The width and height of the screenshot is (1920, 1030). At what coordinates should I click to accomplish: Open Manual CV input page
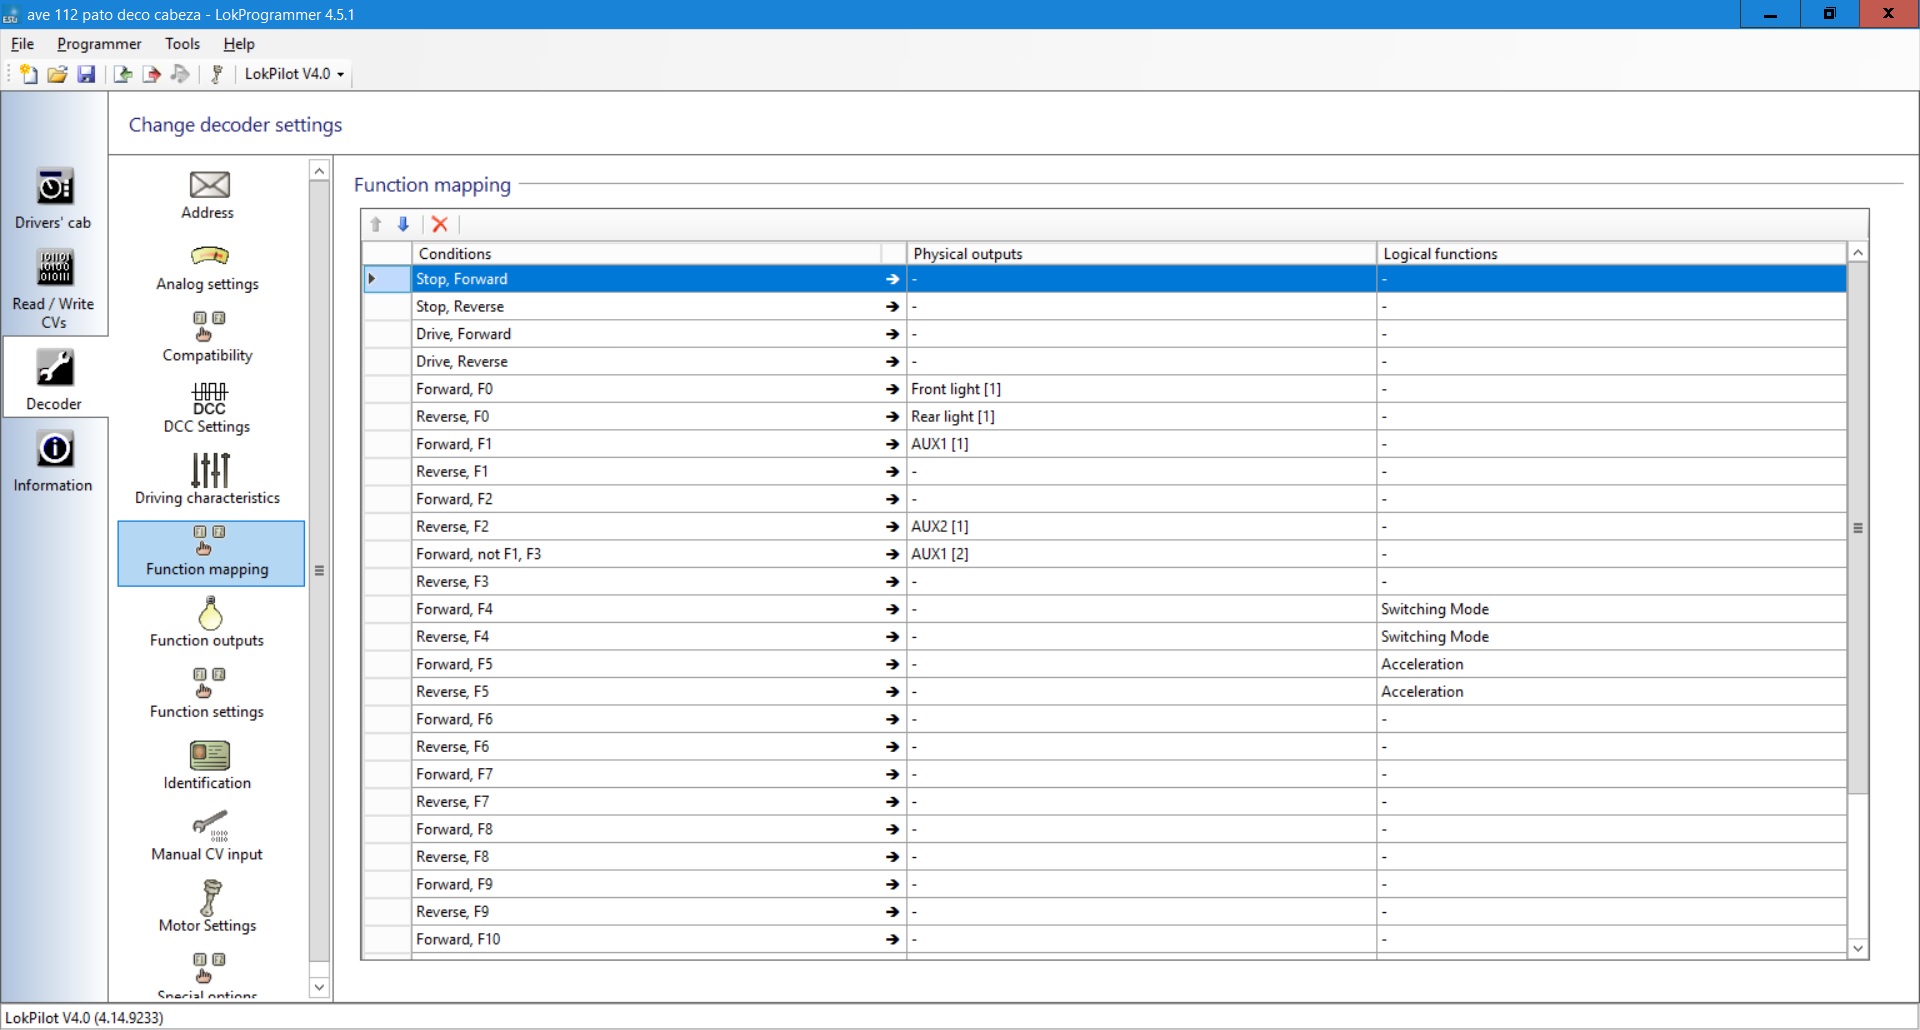click(208, 837)
